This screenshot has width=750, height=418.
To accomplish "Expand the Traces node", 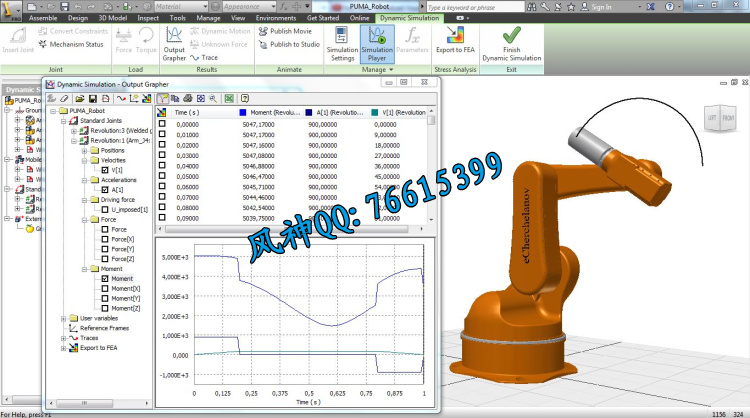I will [x=64, y=338].
